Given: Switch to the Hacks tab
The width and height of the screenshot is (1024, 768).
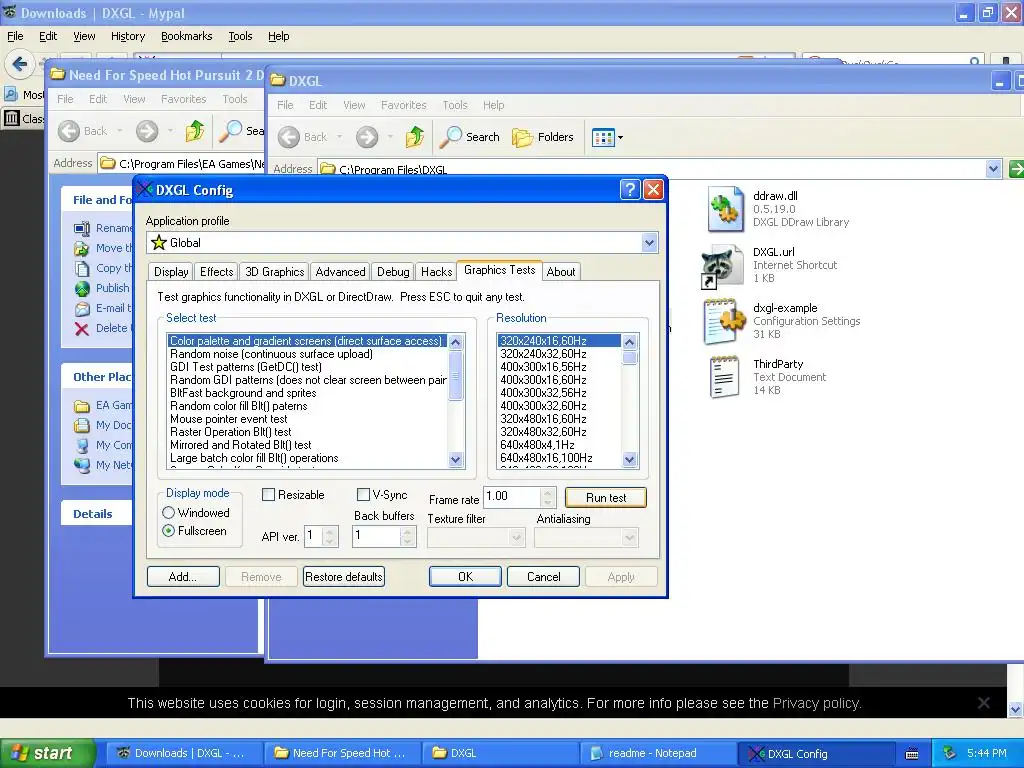Looking at the screenshot, I should (x=436, y=272).
